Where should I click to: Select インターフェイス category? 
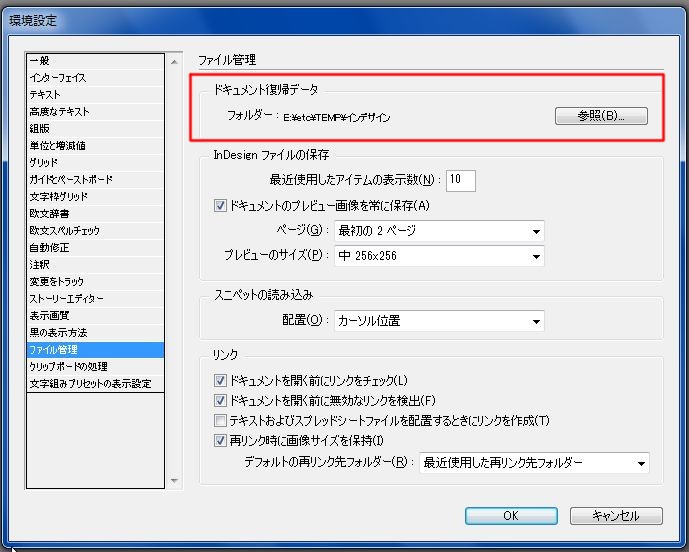[95, 78]
